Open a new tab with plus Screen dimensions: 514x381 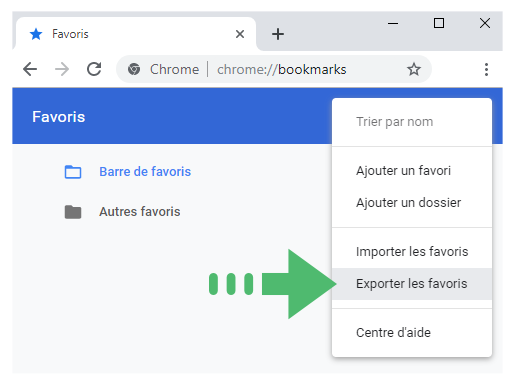point(278,34)
